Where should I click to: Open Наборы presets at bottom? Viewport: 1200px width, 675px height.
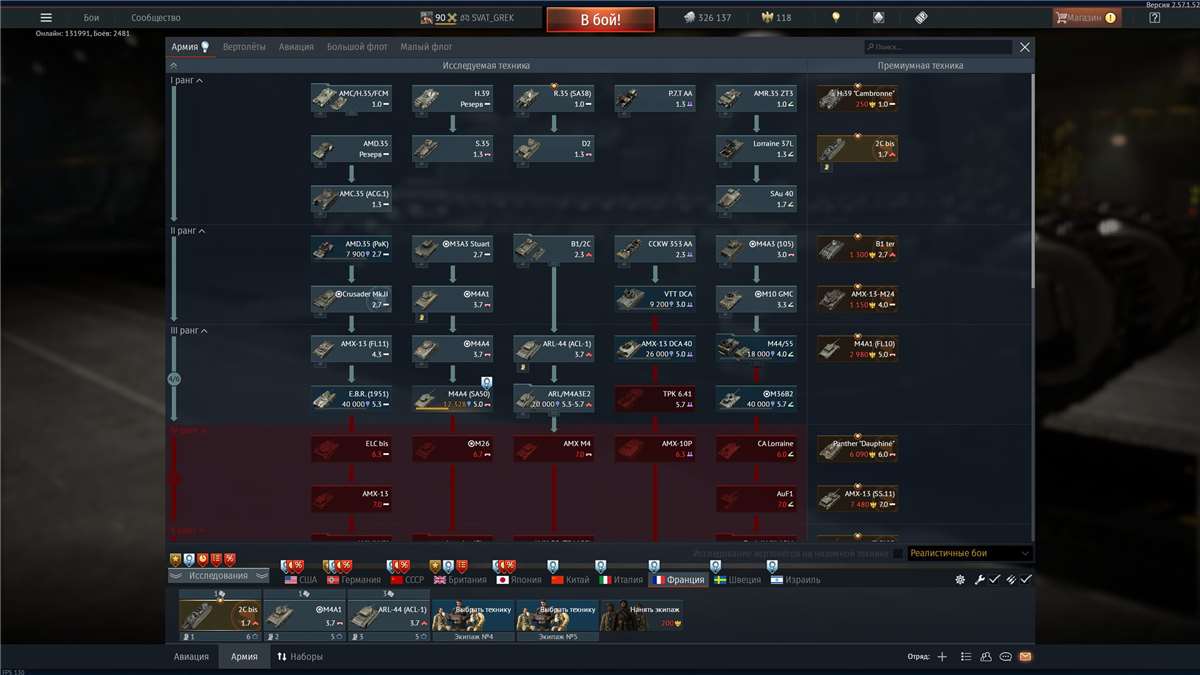click(x=300, y=657)
